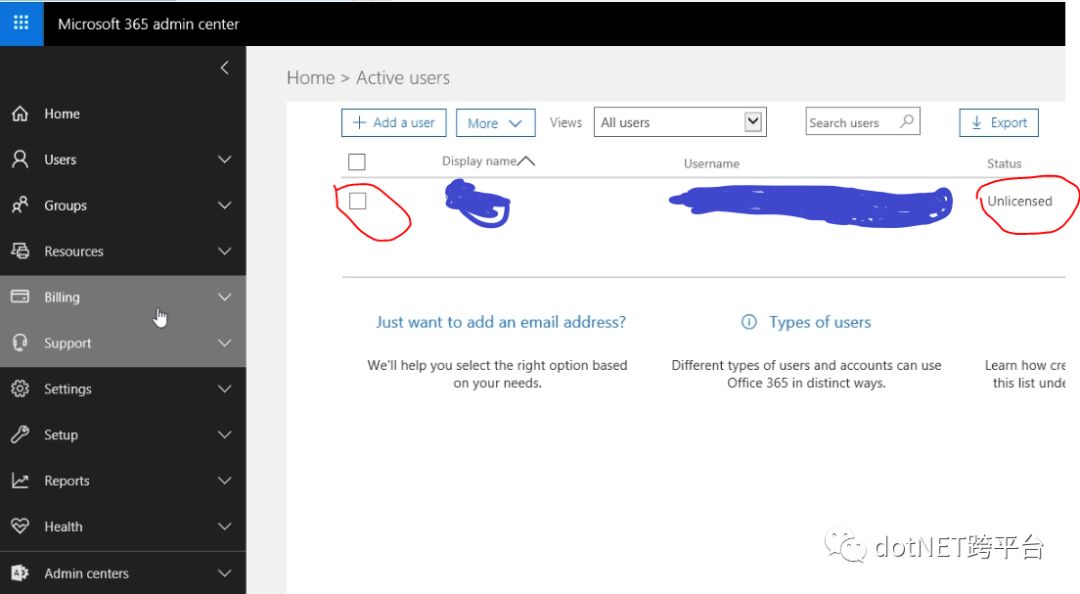The height and width of the screenshot is (594, 1080).
Task: Click the Health heart icon
Action: 20,526
